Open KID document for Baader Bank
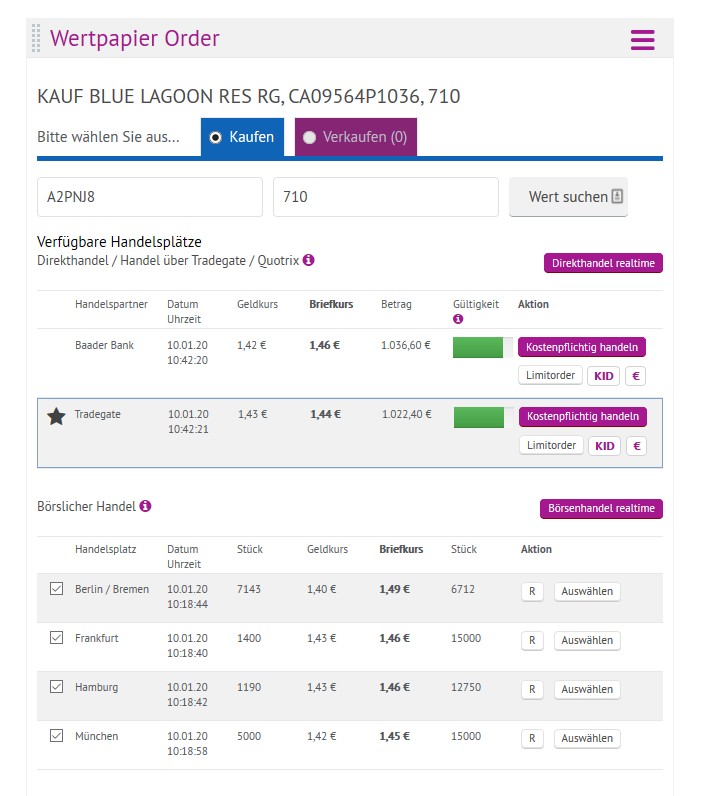 pos(604,376)
